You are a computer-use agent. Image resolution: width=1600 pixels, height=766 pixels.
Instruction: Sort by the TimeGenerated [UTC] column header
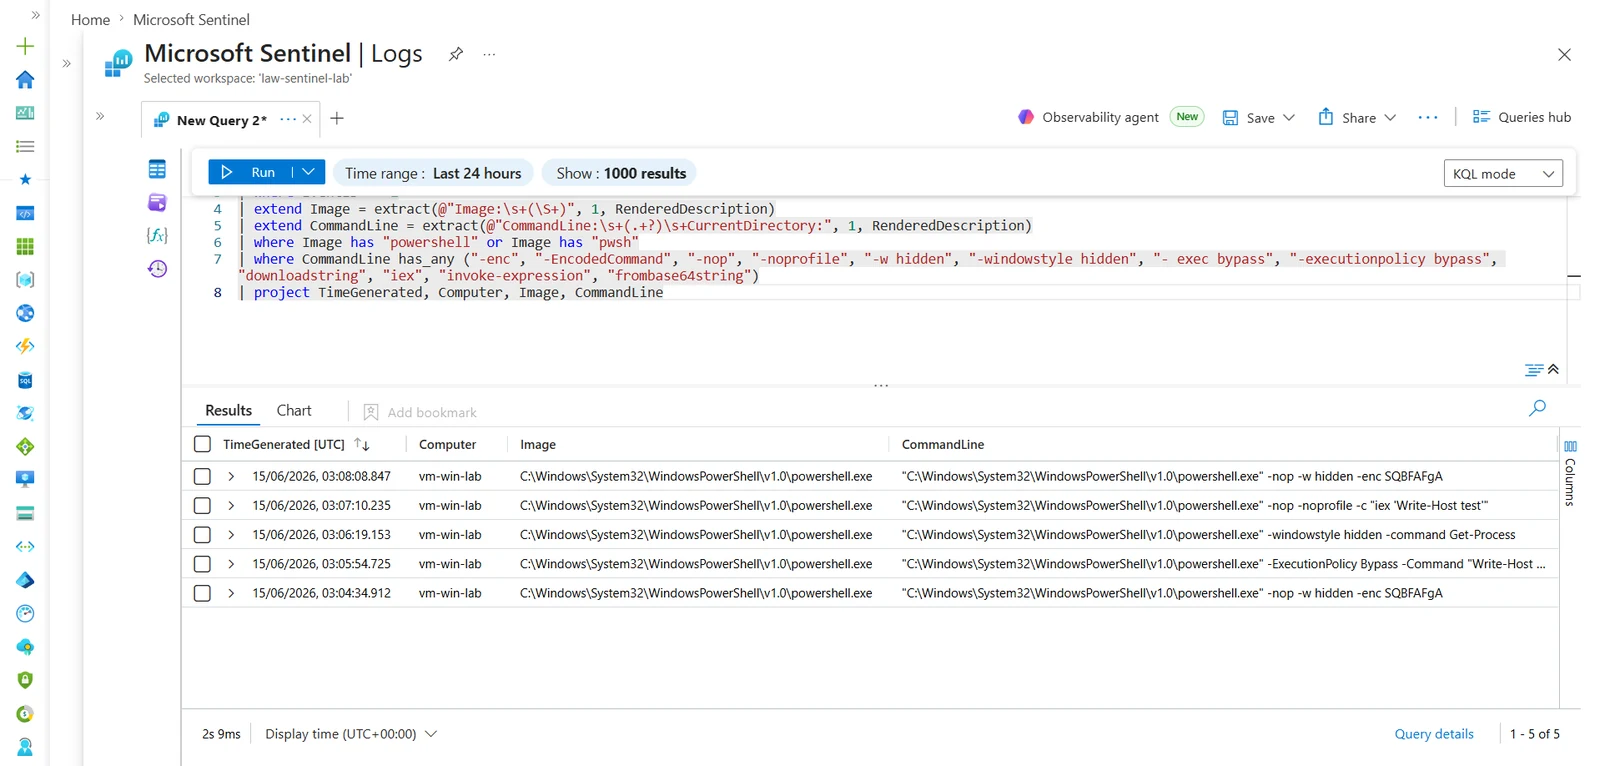point(284,444)
